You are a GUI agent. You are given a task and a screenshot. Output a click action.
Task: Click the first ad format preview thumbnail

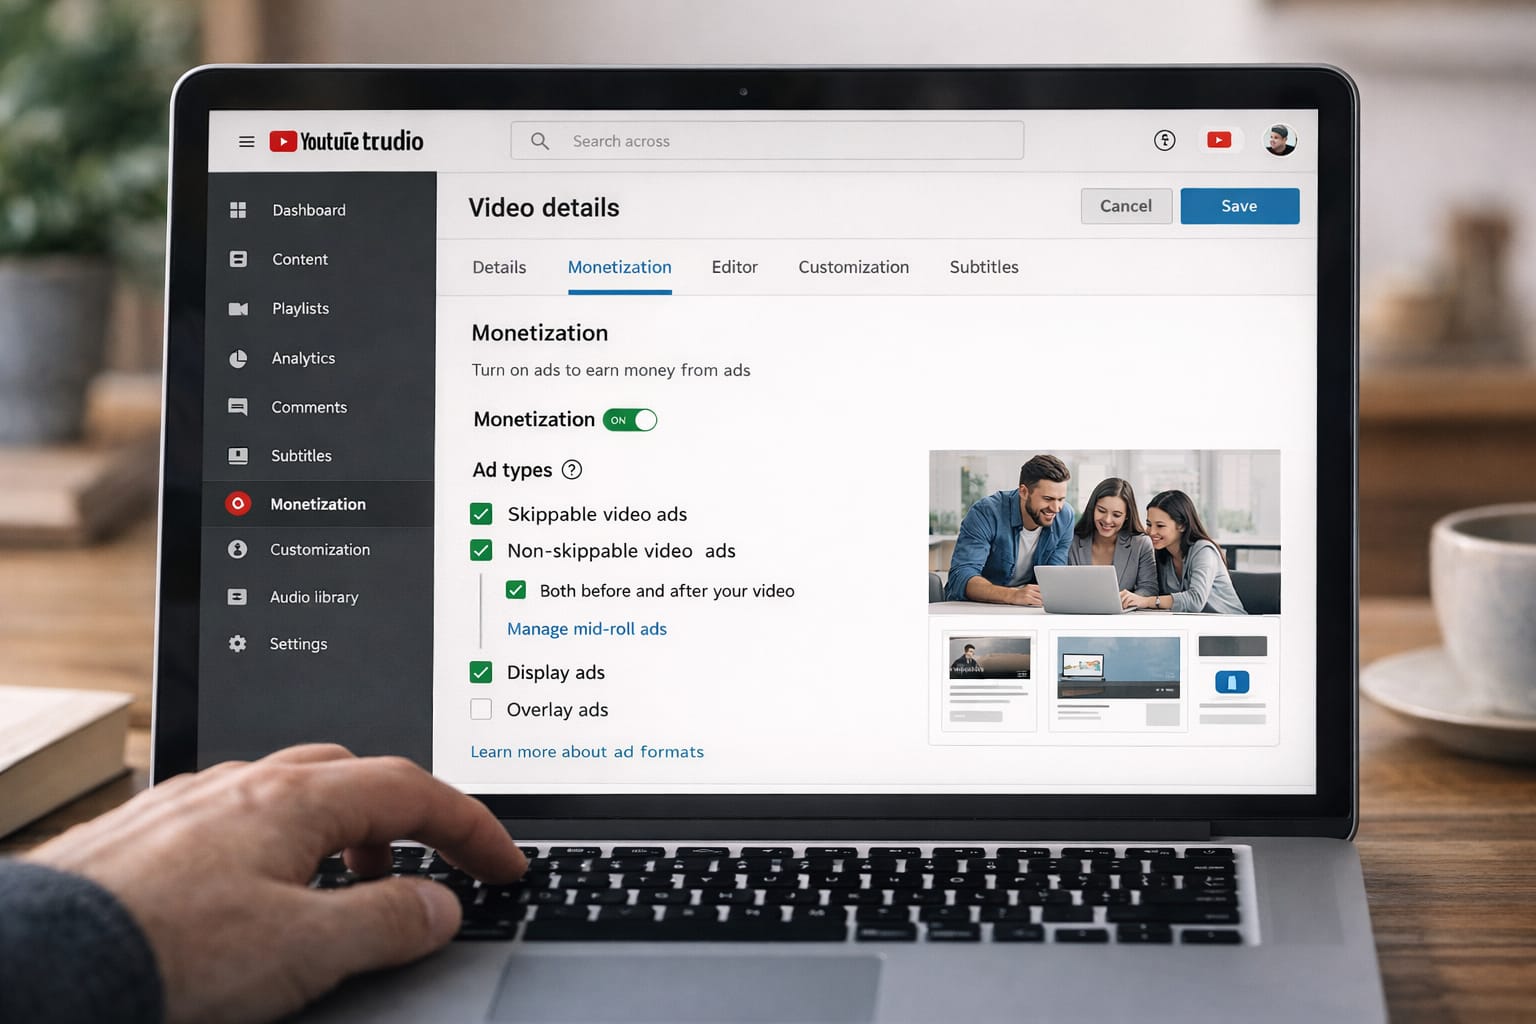988,680
